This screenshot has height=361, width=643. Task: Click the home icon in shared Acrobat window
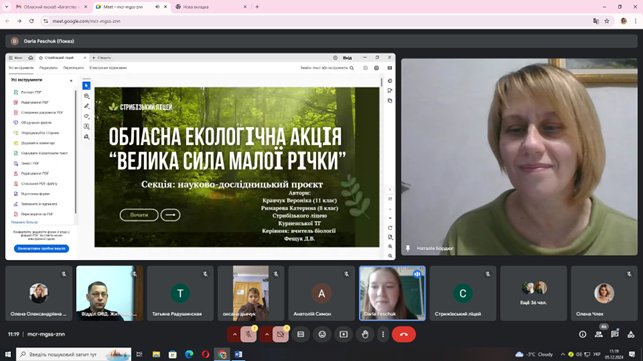click(x=30, y=58)
